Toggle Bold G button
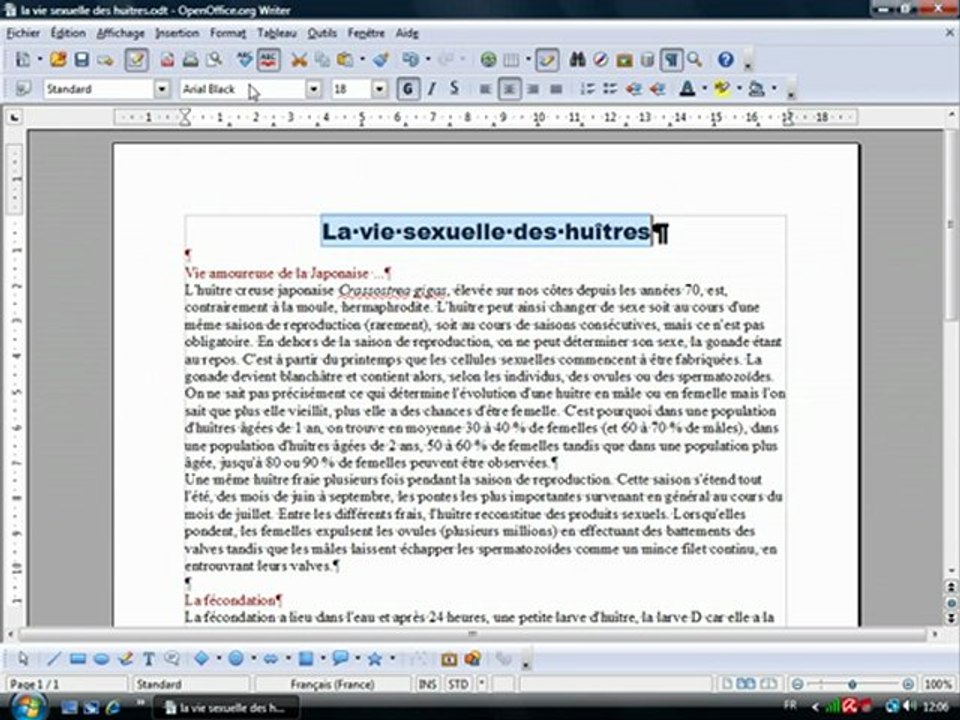Viewport: 960px width, 720px height. click(x=408, y=89)
